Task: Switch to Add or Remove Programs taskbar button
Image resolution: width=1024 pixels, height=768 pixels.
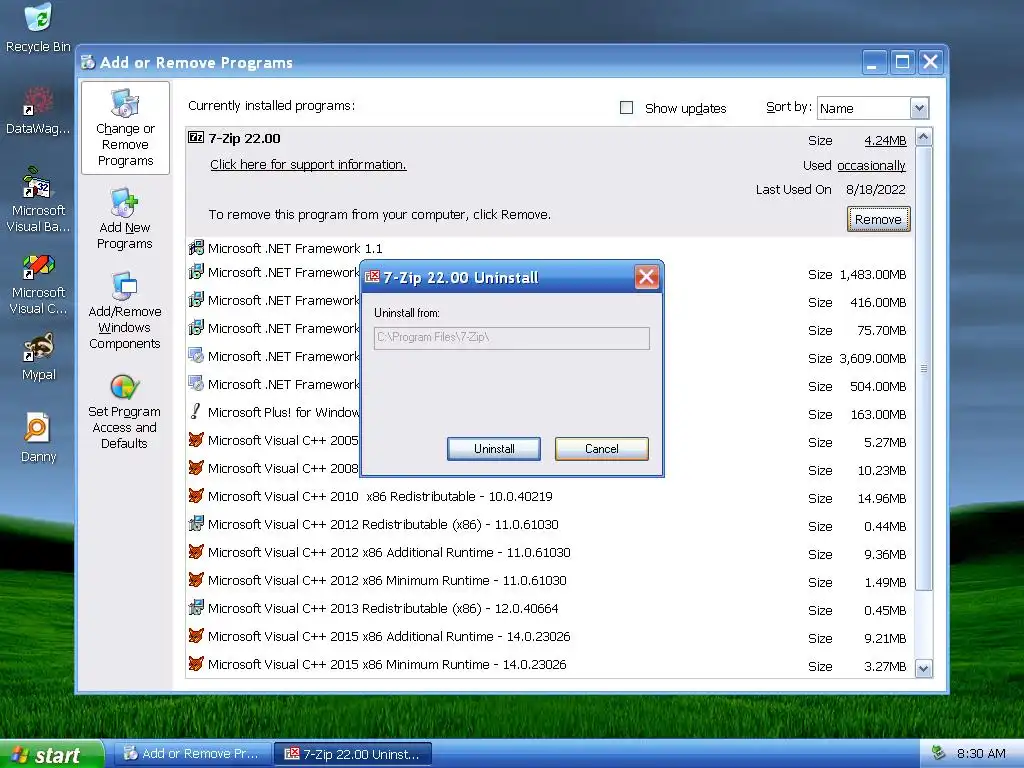Action: (192, 754)
